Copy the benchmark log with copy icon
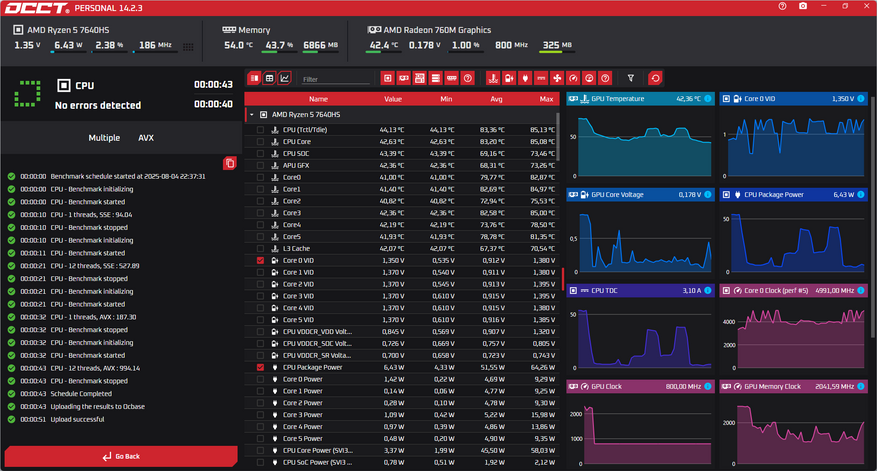 point(229,163)
